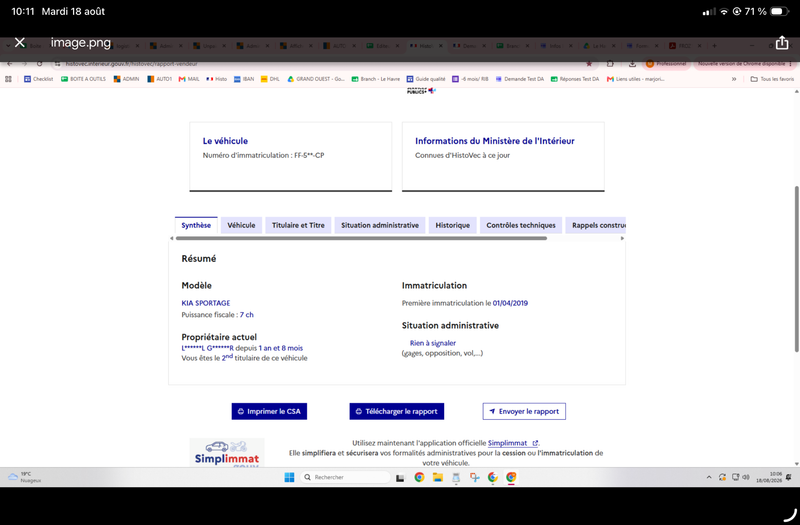Open the Windows Start menu
The width and height of the screenshot is (800, 525).
click(x=289, y=477)
